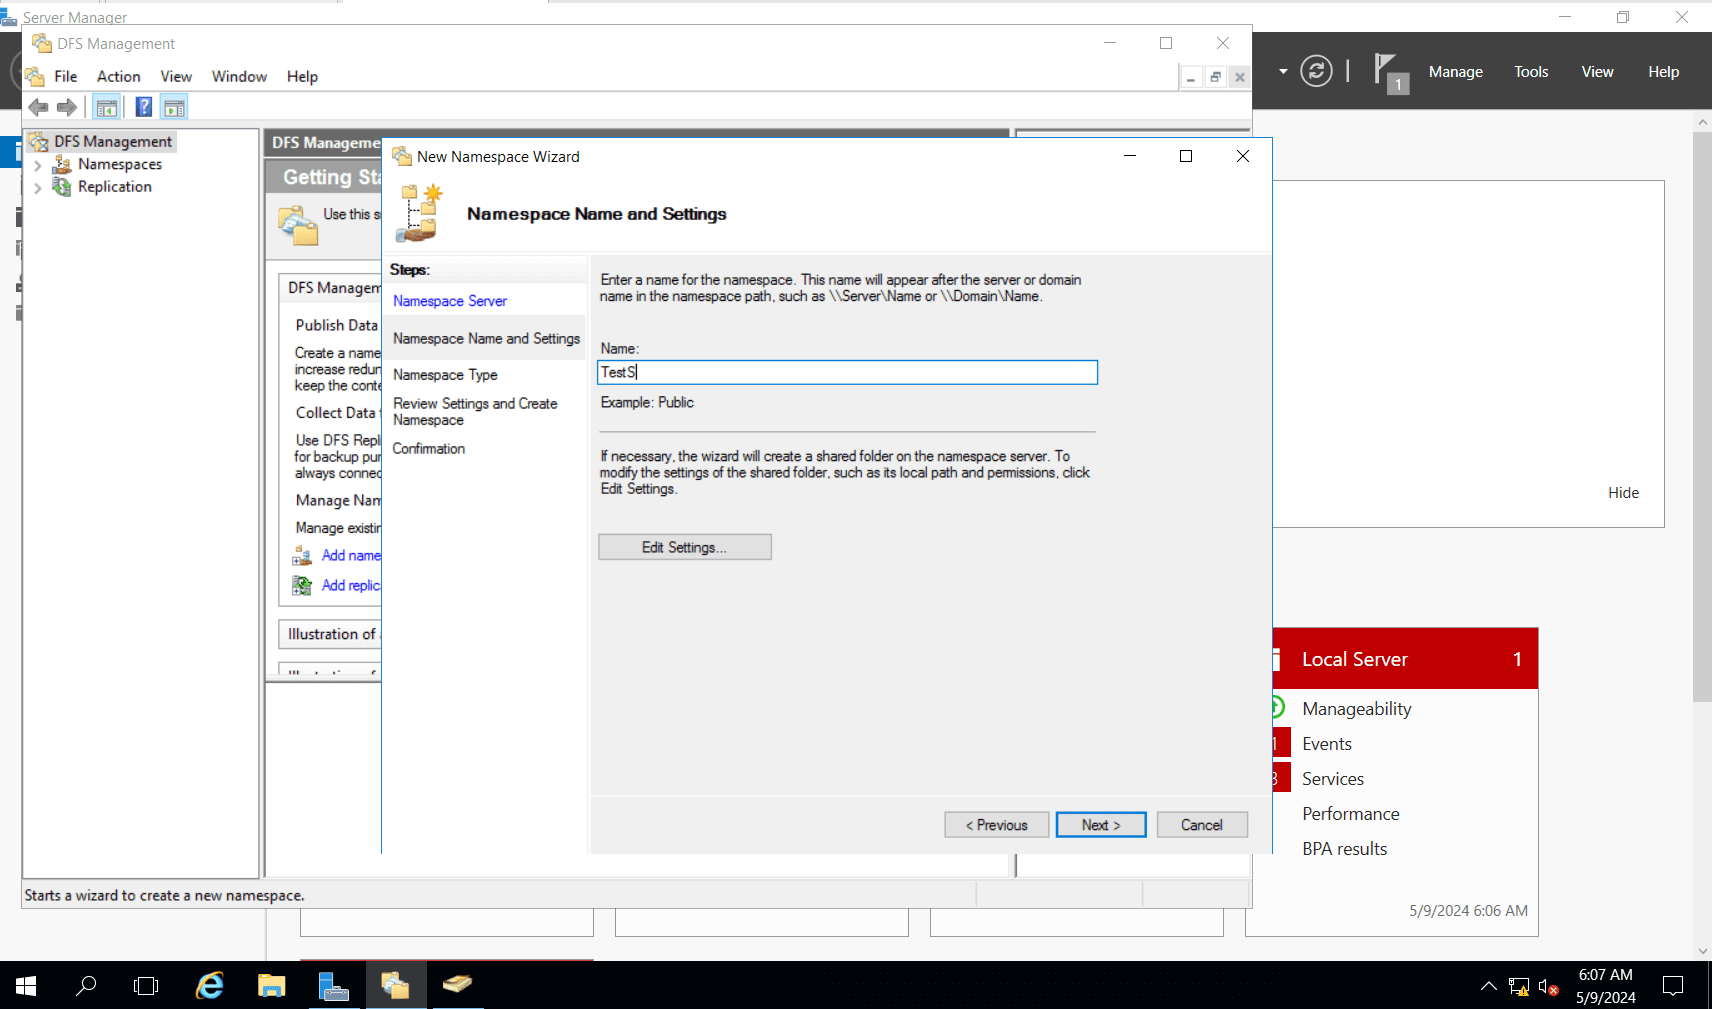Viewport: 1712px width, 1009px height.
Task: Click the muted volume tray icon
Action: pyautogui.click(x=1549, y=987)
